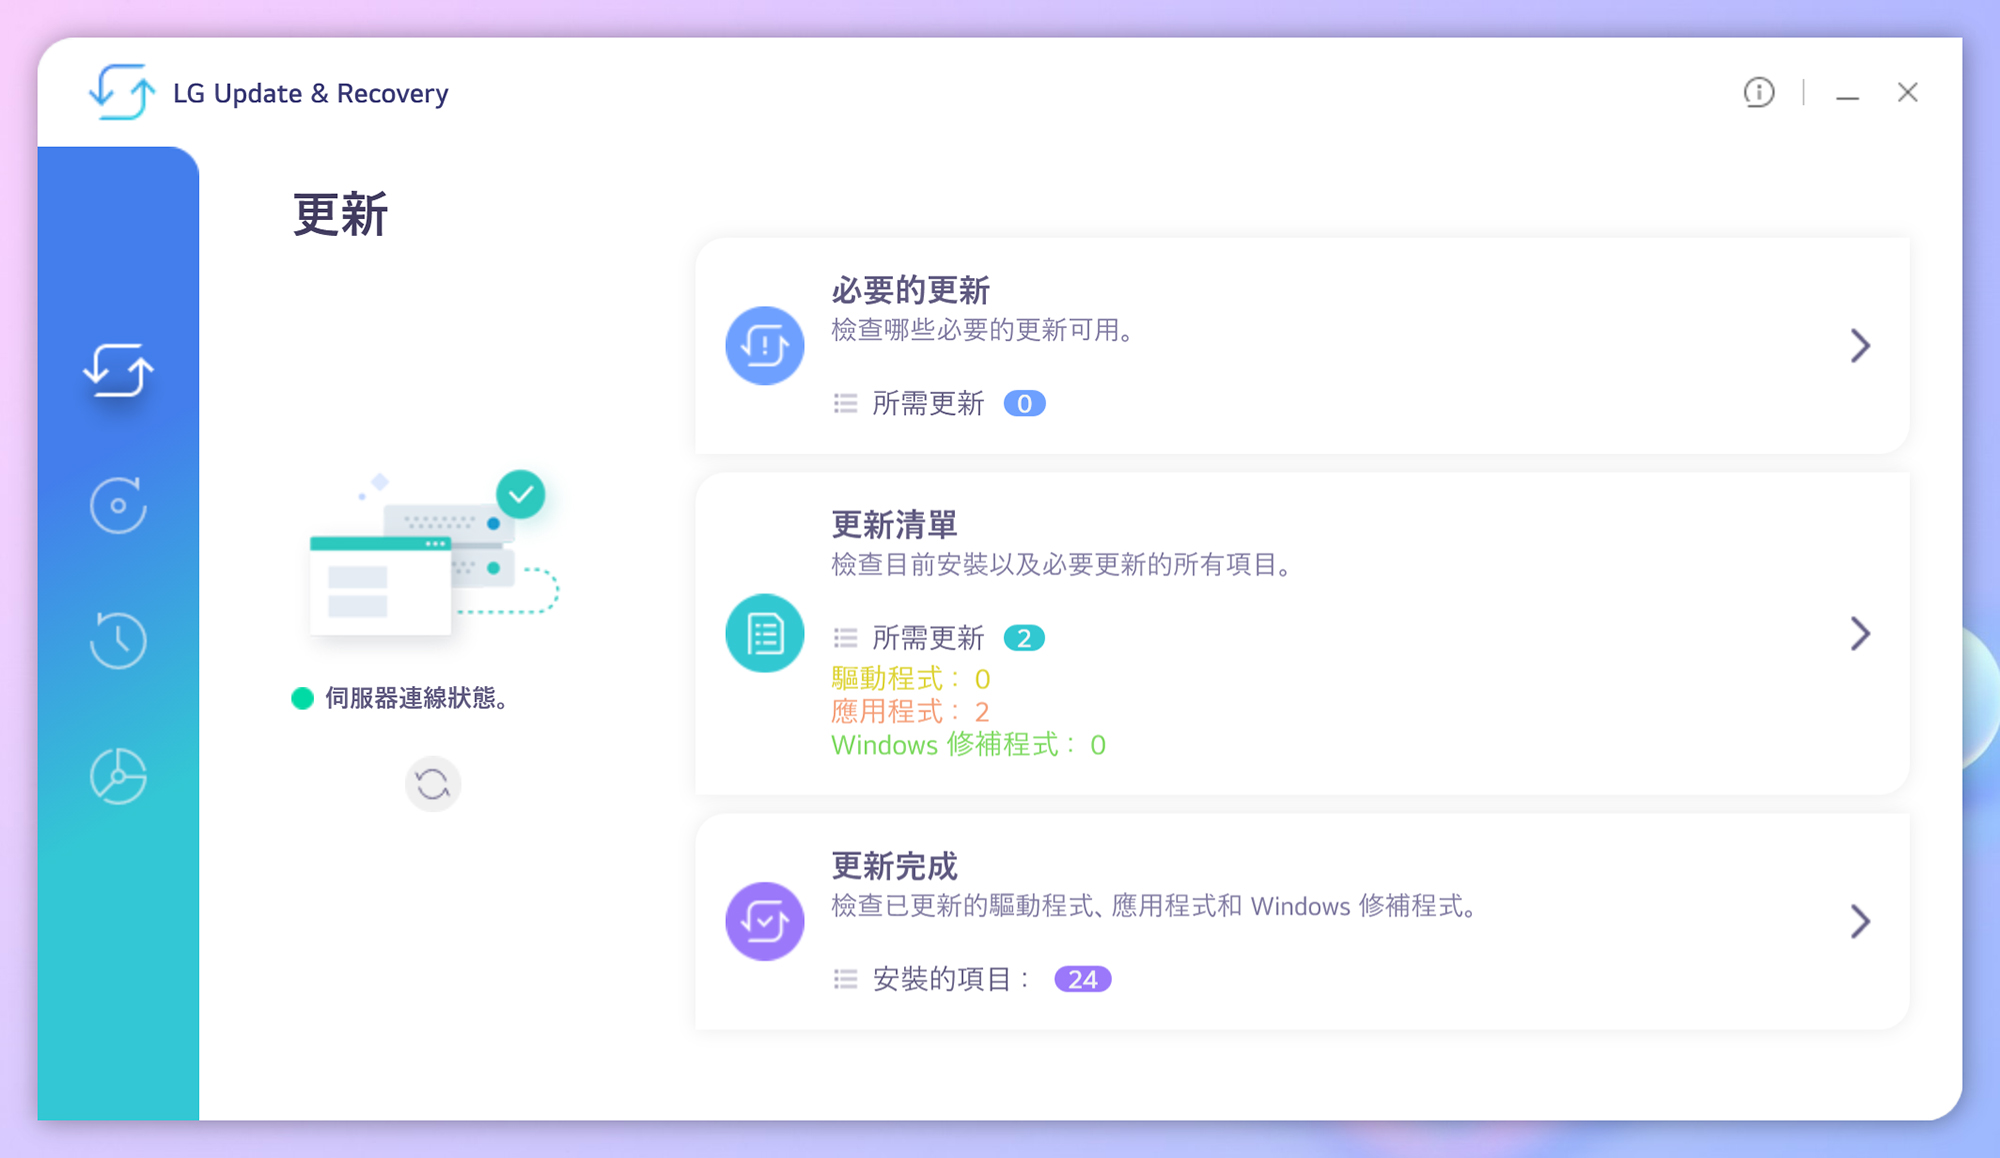The width and height of the screenshot is (2000, 1158).
Task: Click the 更新完成 purple check icon
Action: pyautogui.click(x=765, y=921)
